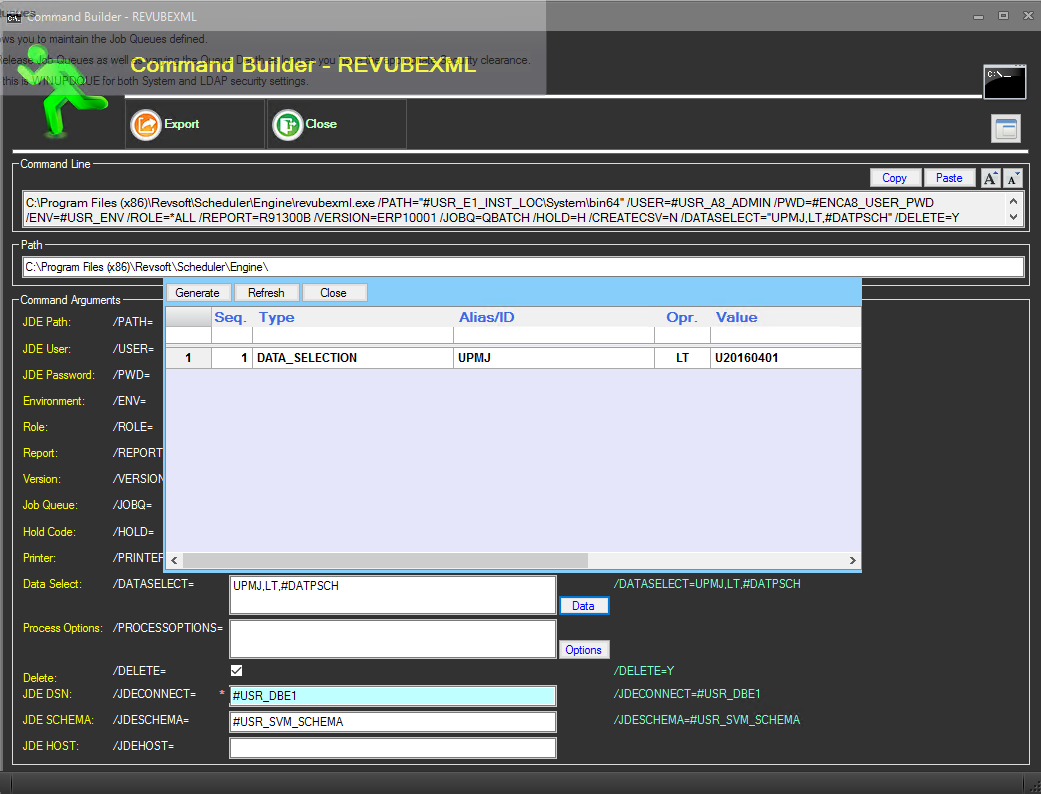The image size is (1041, 794).
Task: Paste into the command line
Action: point(949,177)
